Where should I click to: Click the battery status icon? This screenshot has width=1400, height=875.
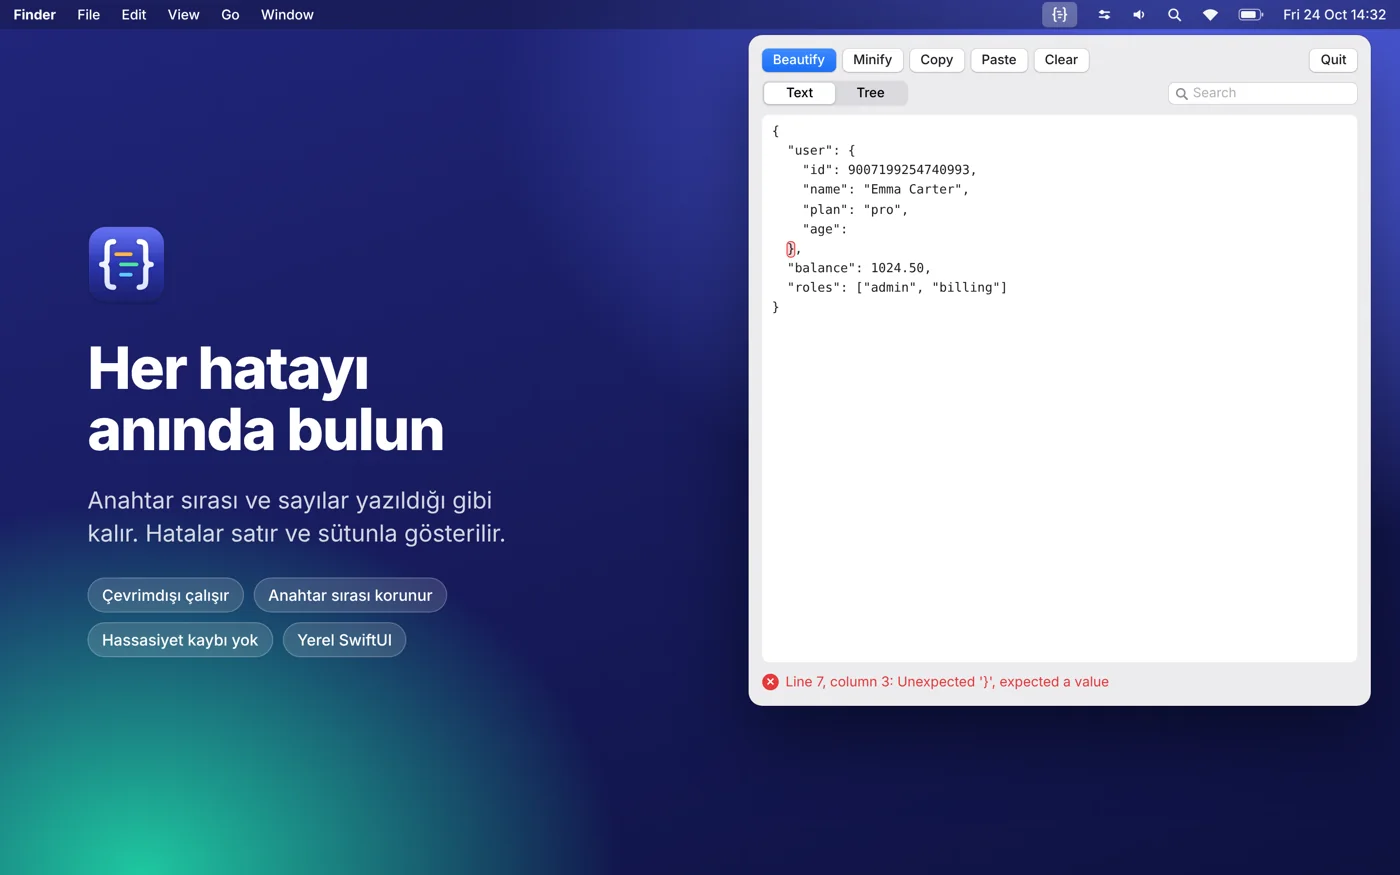1251,15
